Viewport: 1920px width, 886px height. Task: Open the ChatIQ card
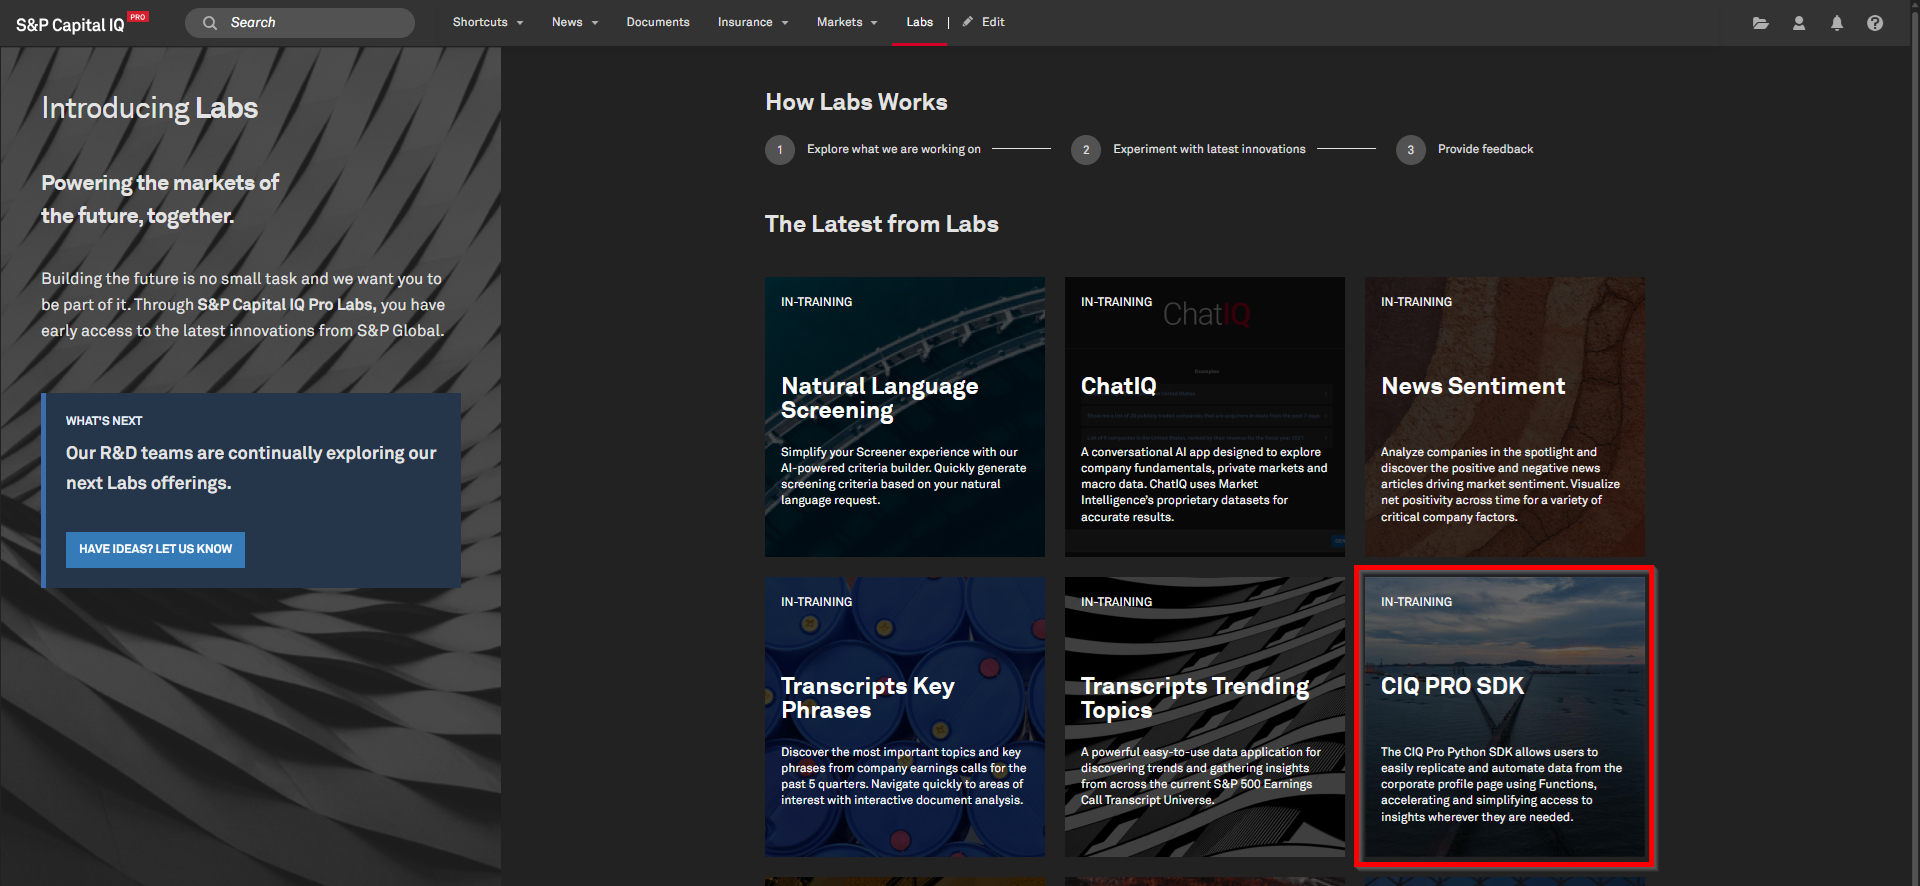[x=1205, y=417]
